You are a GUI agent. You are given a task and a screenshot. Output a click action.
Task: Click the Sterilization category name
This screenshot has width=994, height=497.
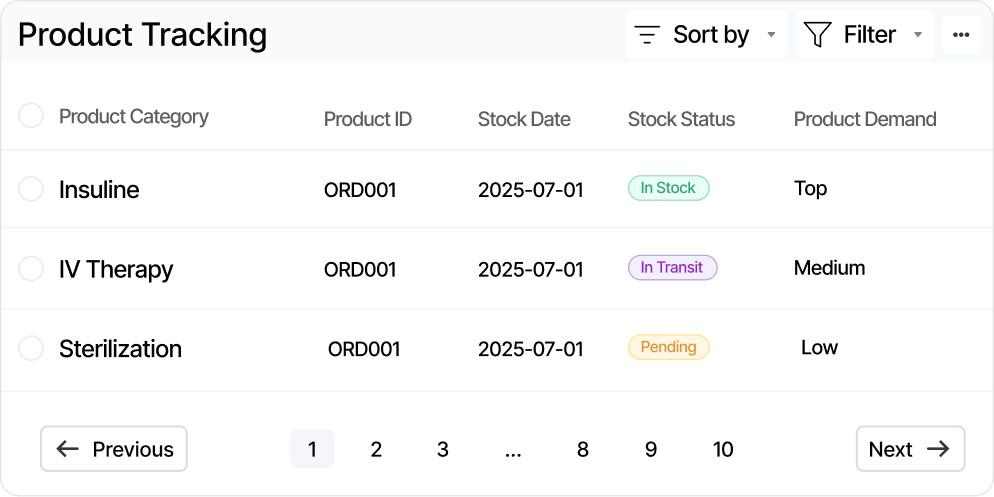(120, 349)
